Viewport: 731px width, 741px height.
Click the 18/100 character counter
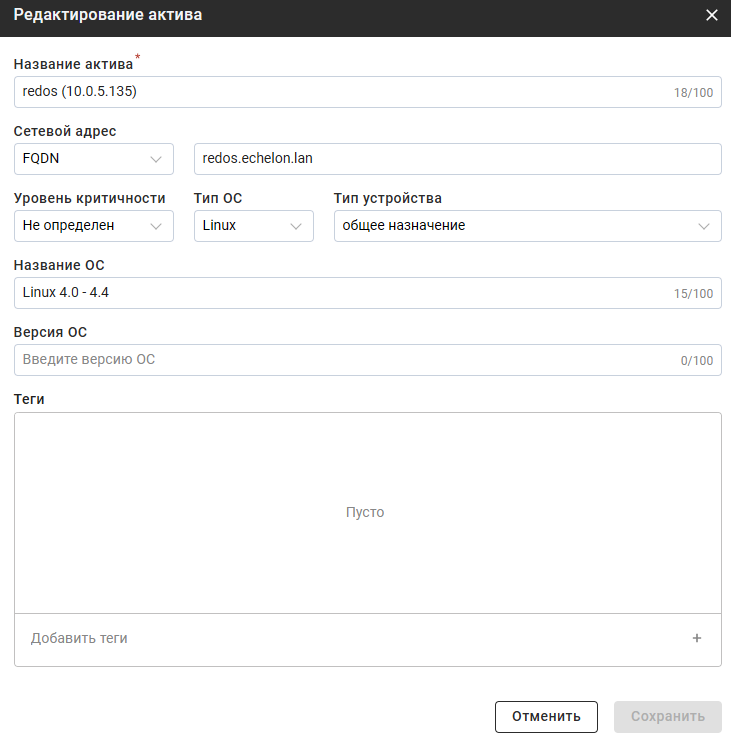693,93
